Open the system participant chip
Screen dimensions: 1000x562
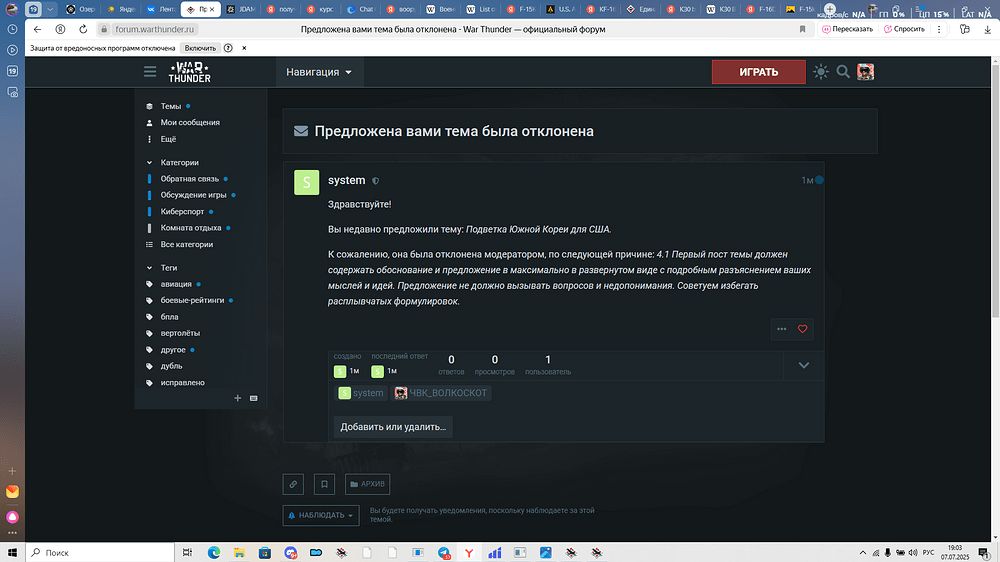coord(361,393)
